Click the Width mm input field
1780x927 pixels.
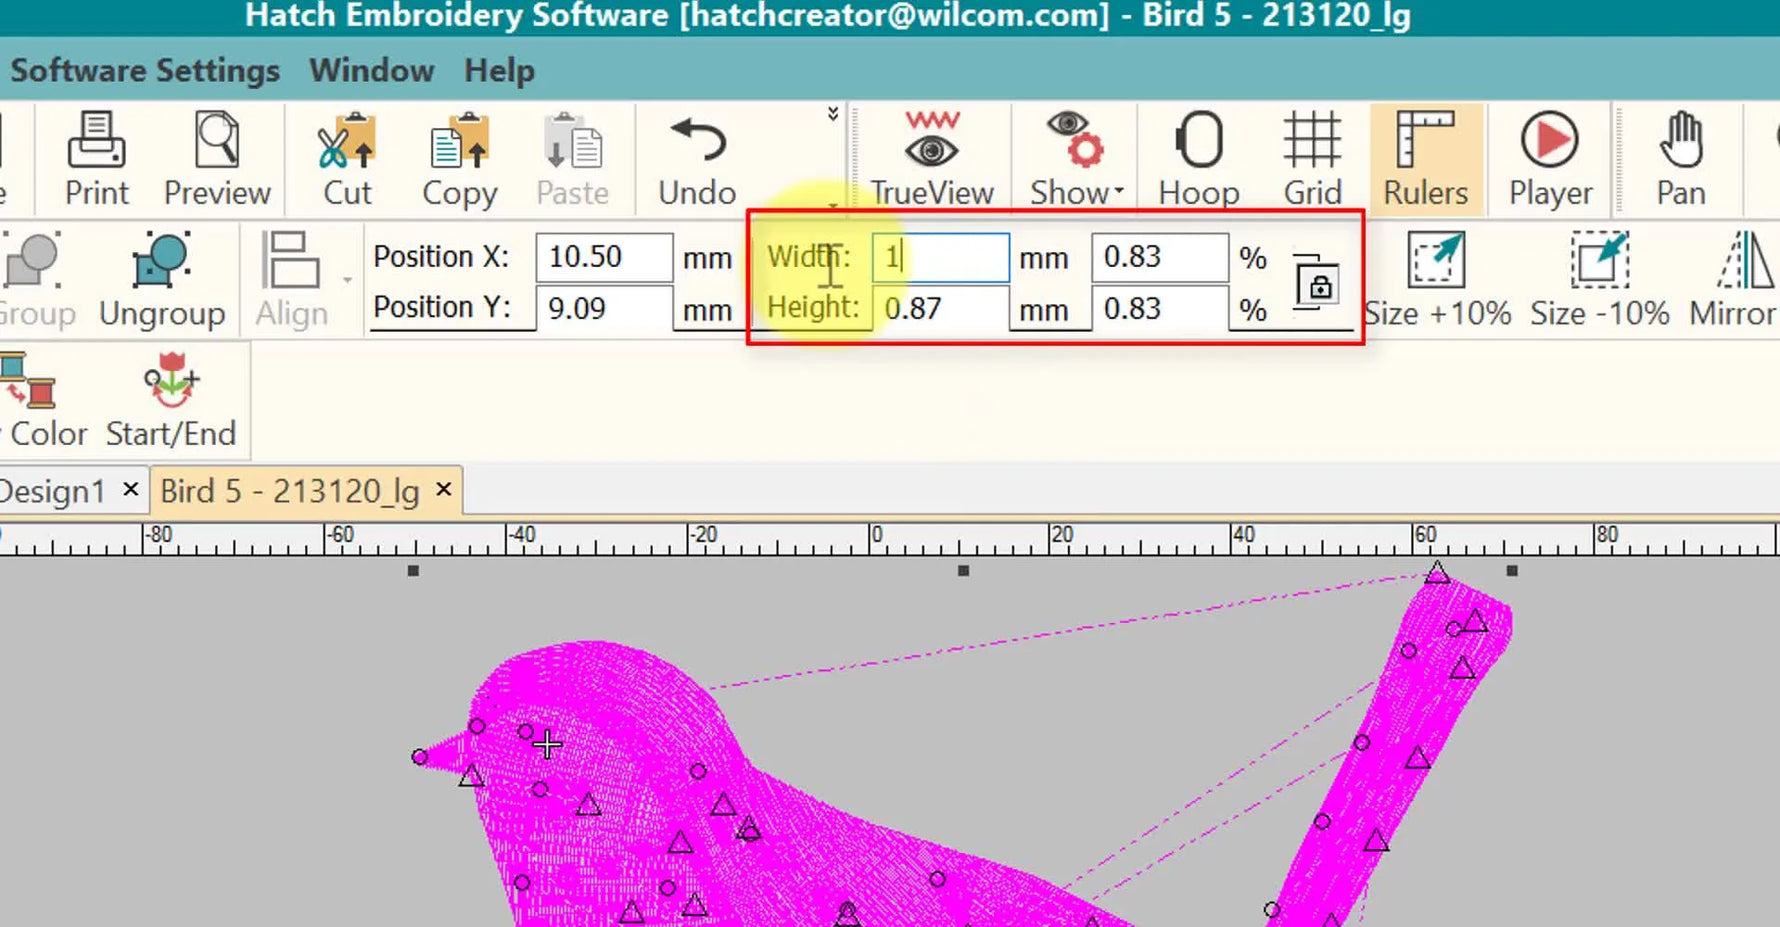pos(940,258)
